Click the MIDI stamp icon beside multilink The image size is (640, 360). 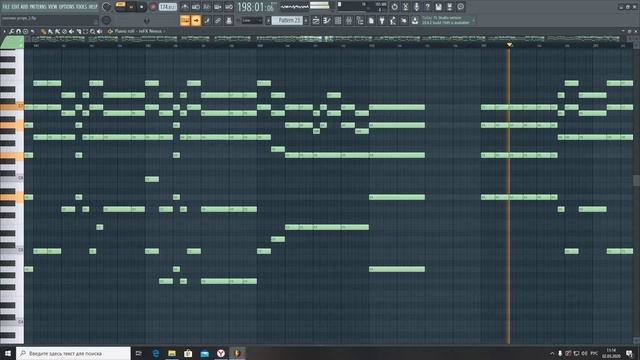pyautogui.click(x=229, y=20)
